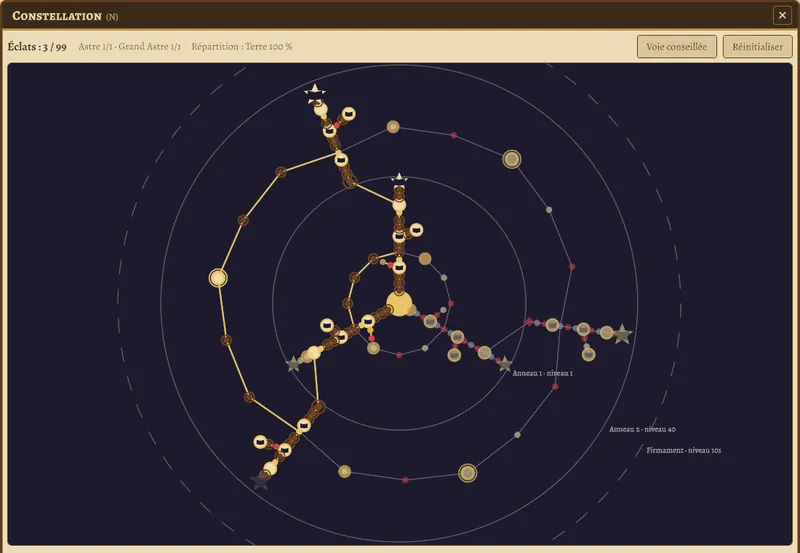
Task: Click bright node directly below the central white star
Action: 399,205
